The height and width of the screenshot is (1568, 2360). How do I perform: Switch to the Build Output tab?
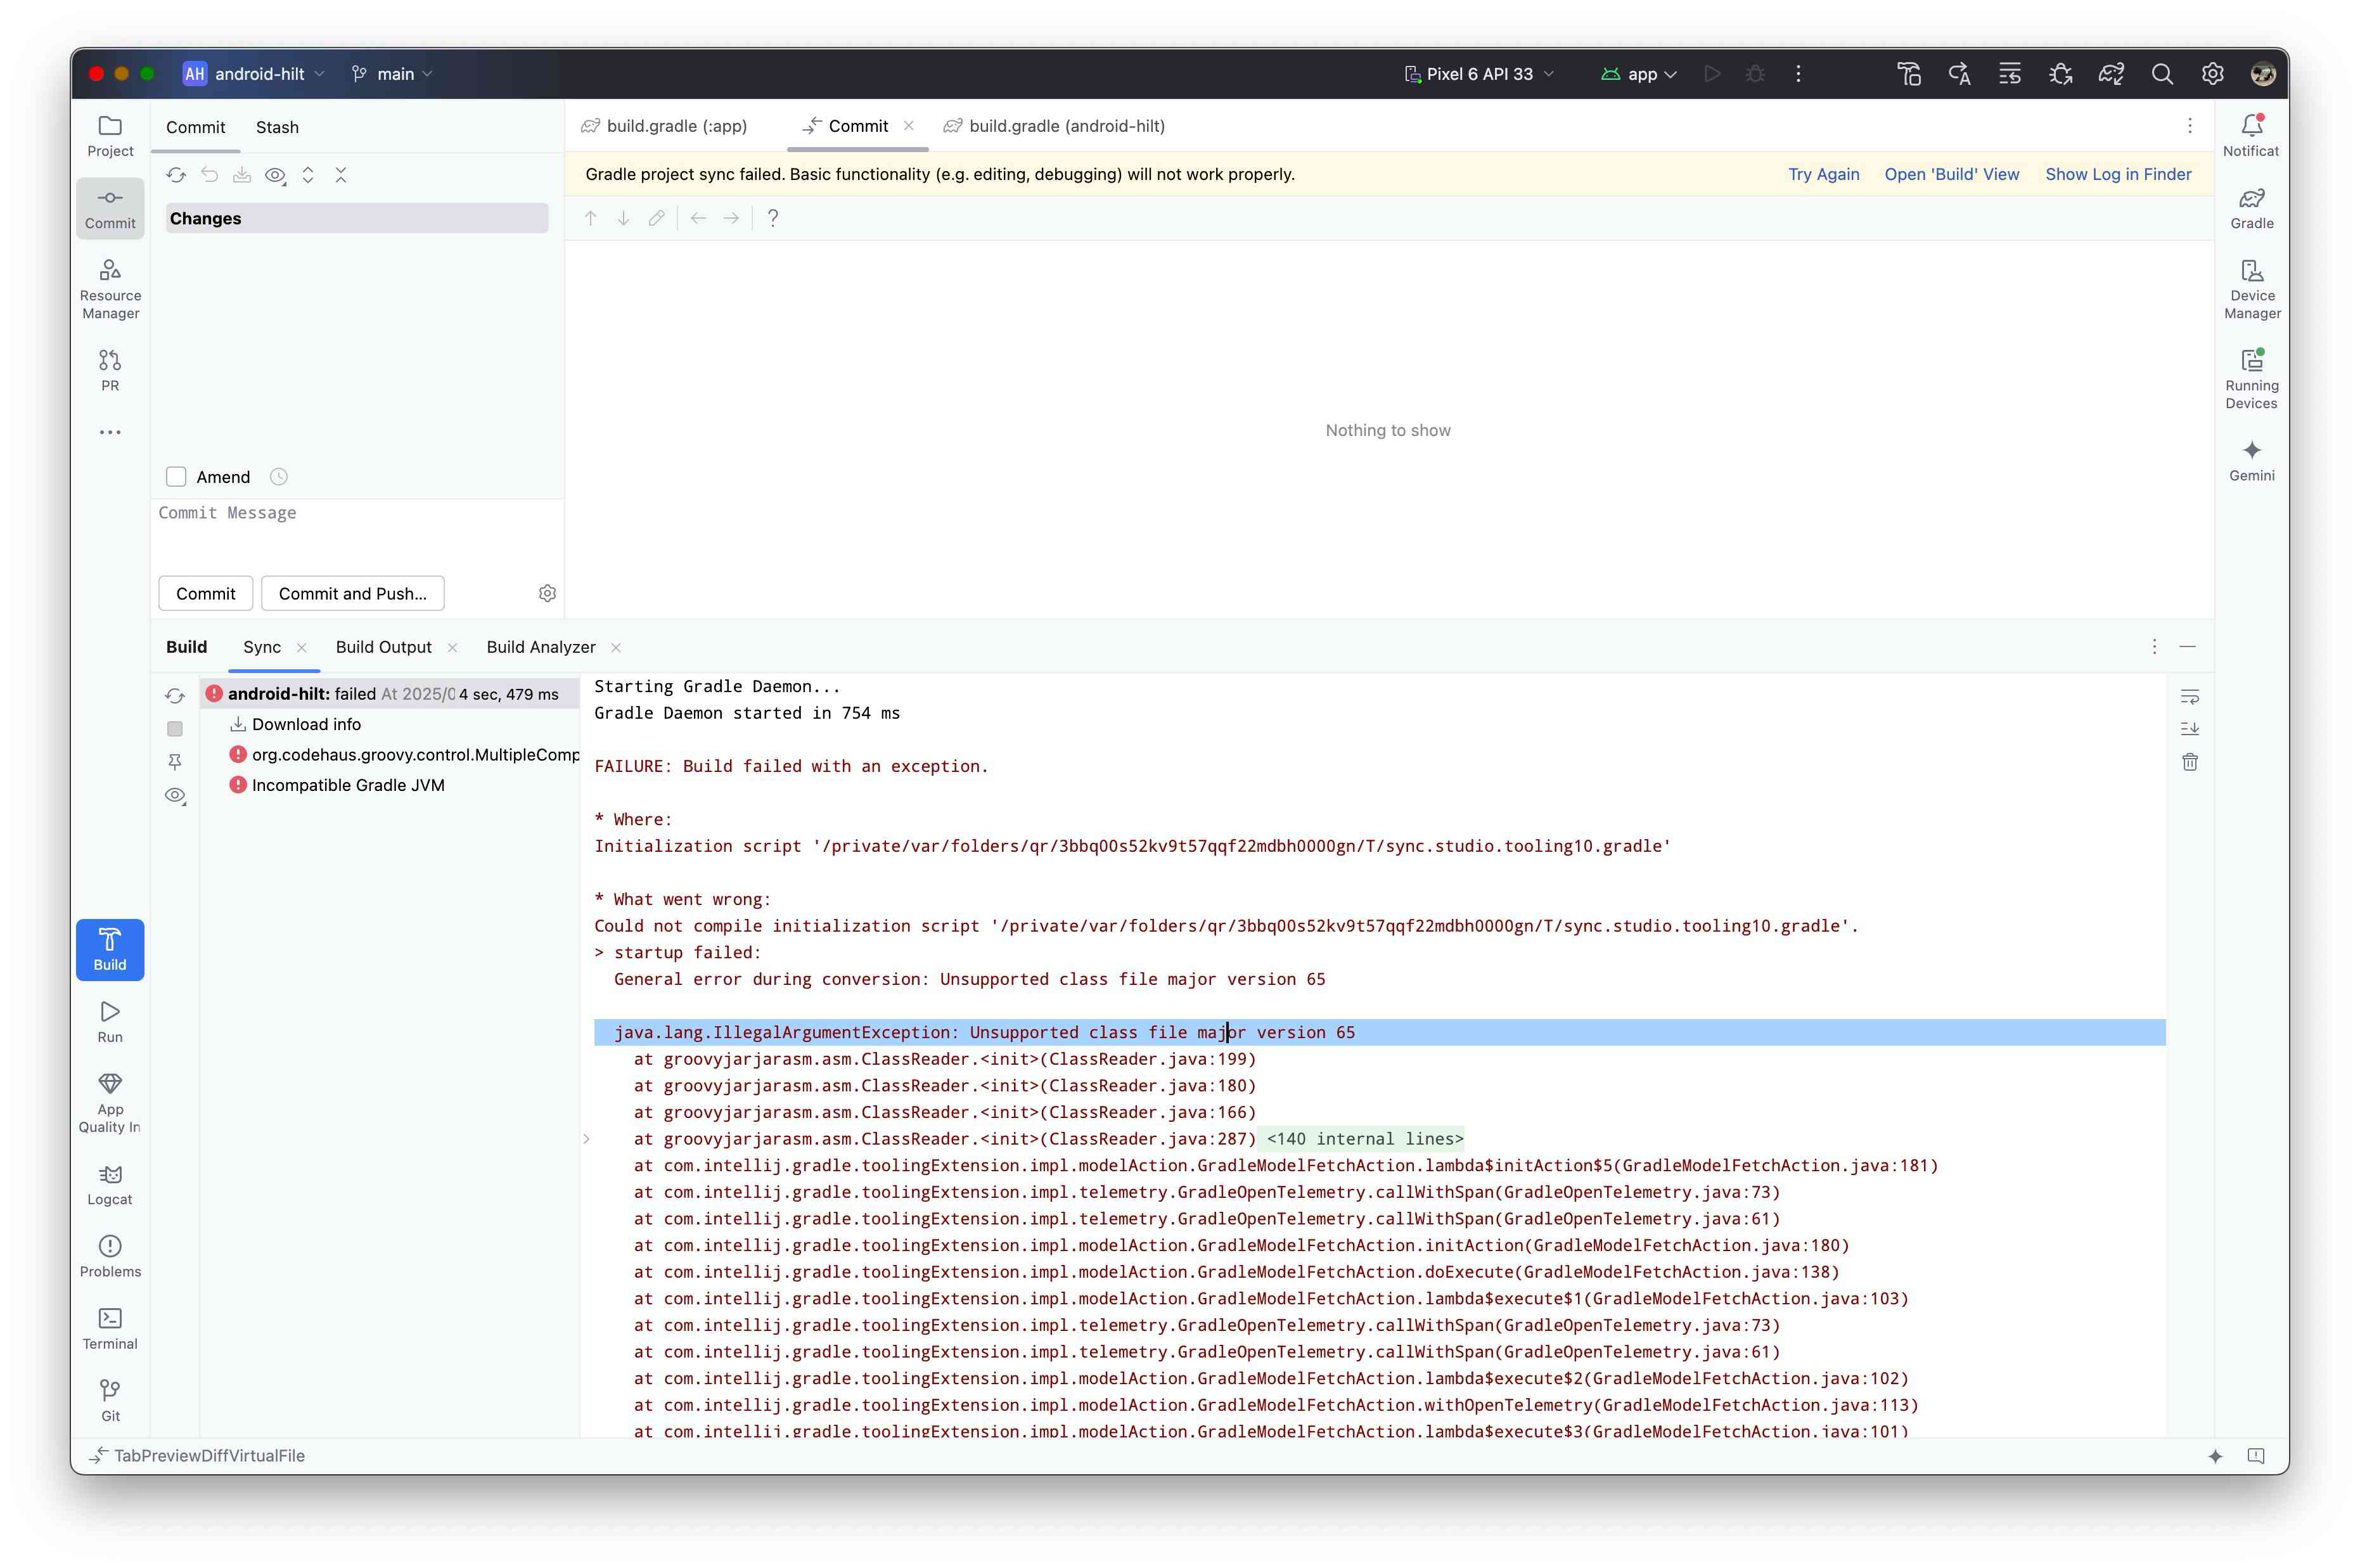click(x=383, y=647)
